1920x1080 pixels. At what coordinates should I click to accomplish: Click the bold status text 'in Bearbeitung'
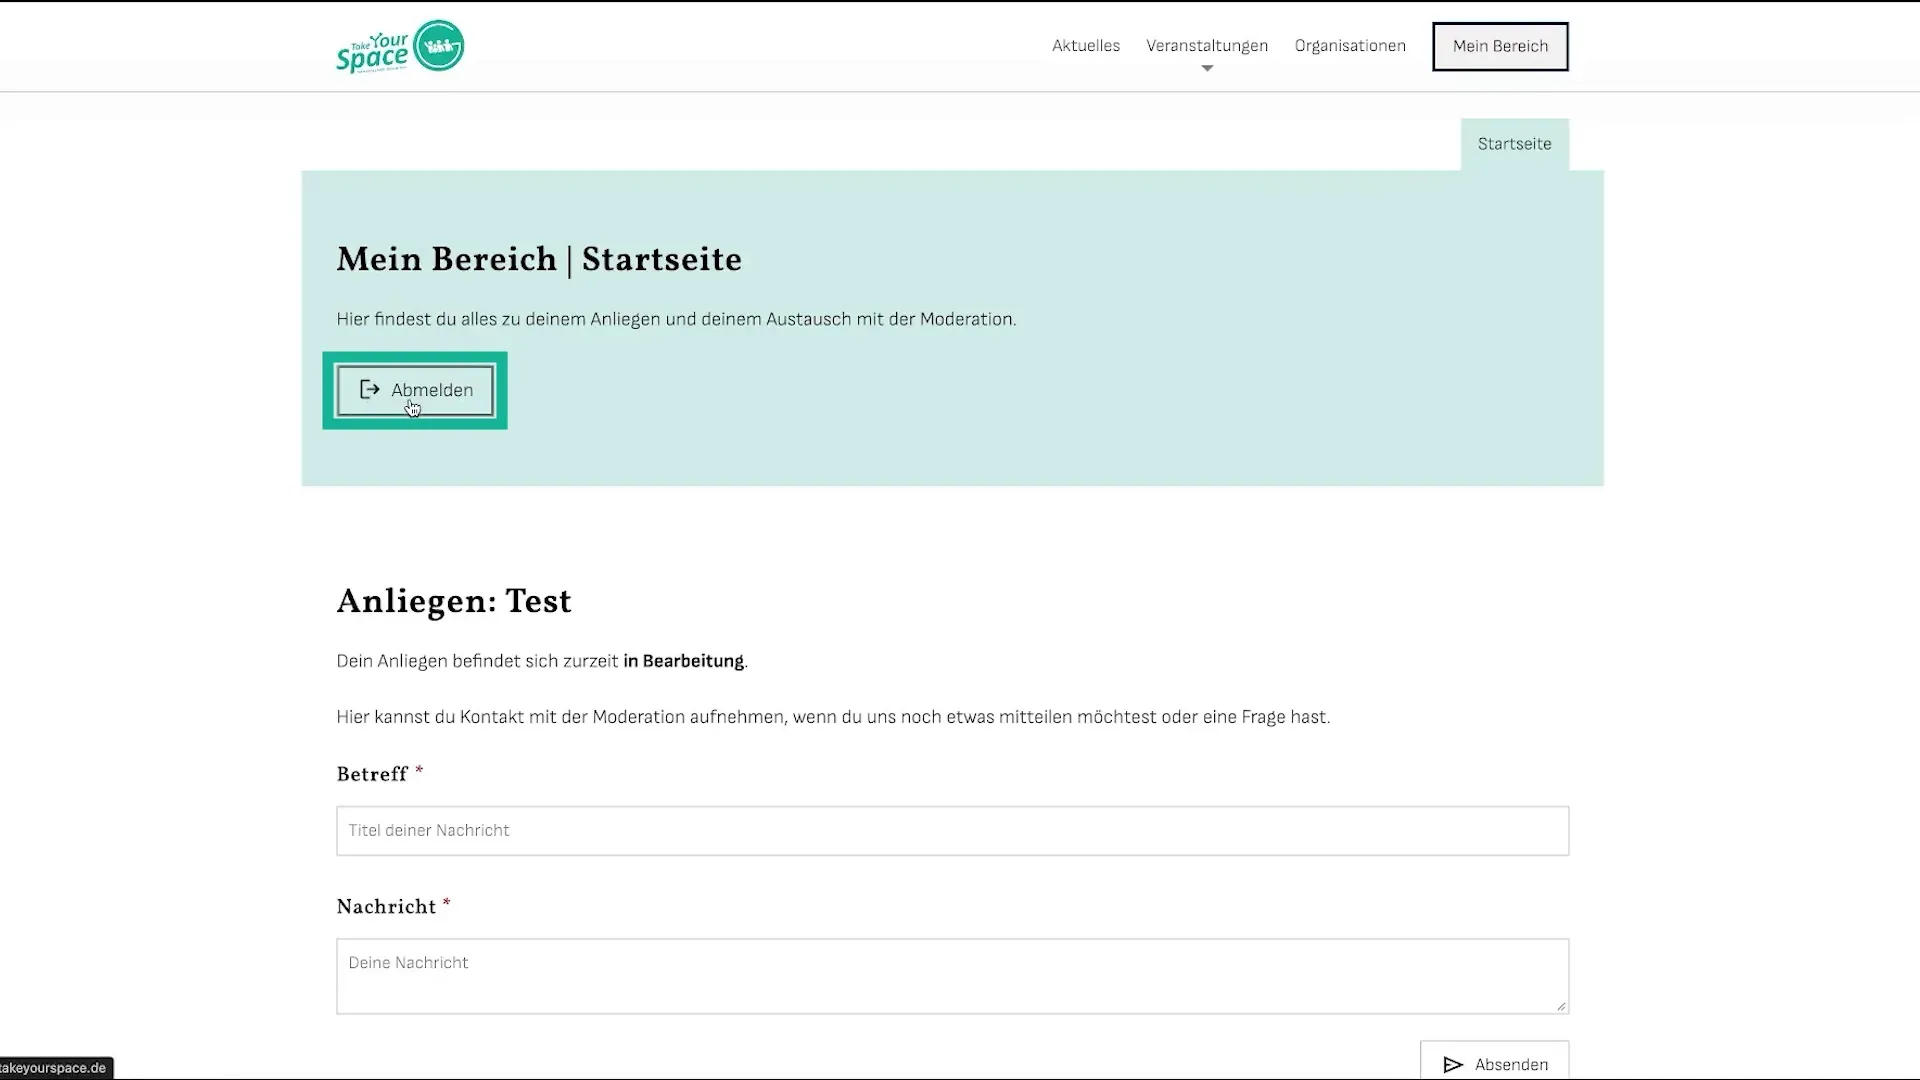tap(683, 661)
